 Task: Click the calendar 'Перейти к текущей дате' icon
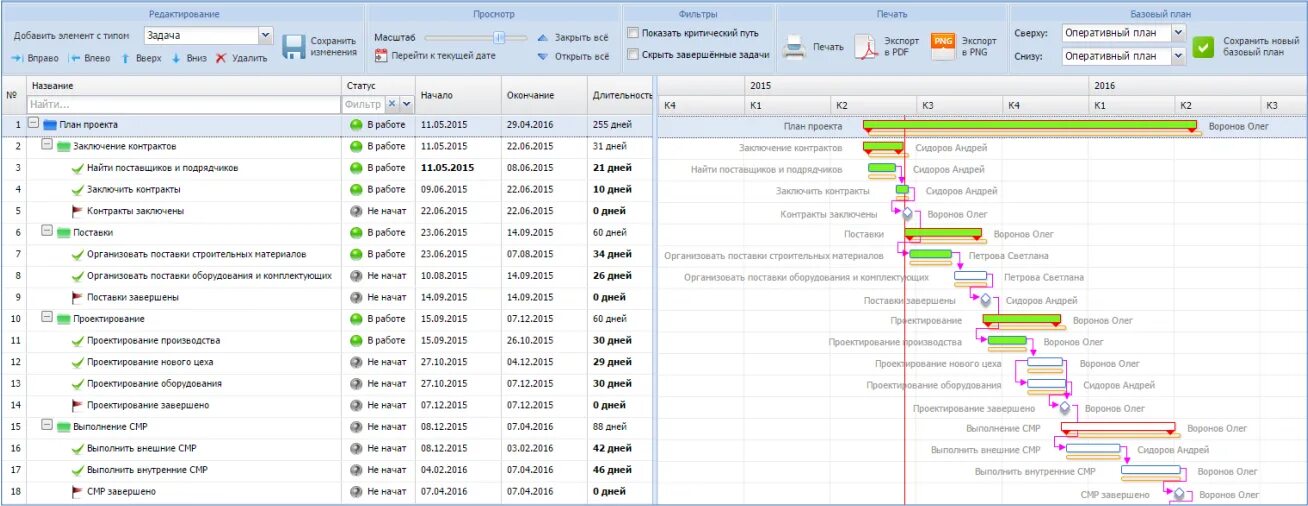pyautogui.click(x=380, y=56)
